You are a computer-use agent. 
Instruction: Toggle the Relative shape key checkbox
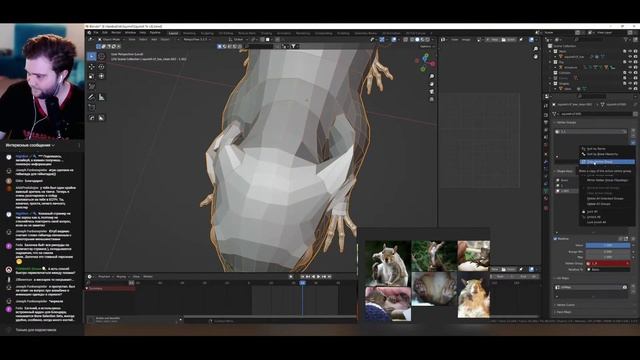click(556, 239)
